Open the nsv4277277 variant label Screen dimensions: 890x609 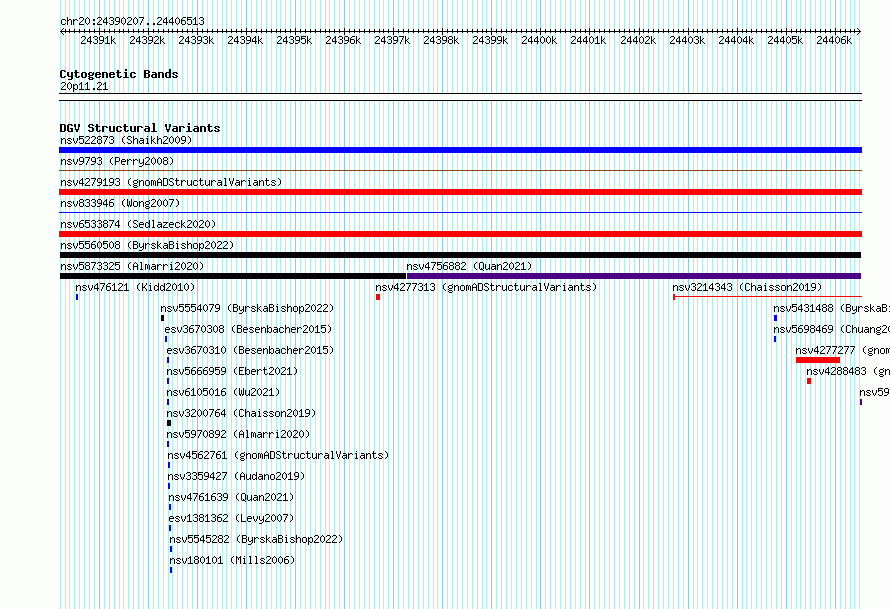(842, 350)
